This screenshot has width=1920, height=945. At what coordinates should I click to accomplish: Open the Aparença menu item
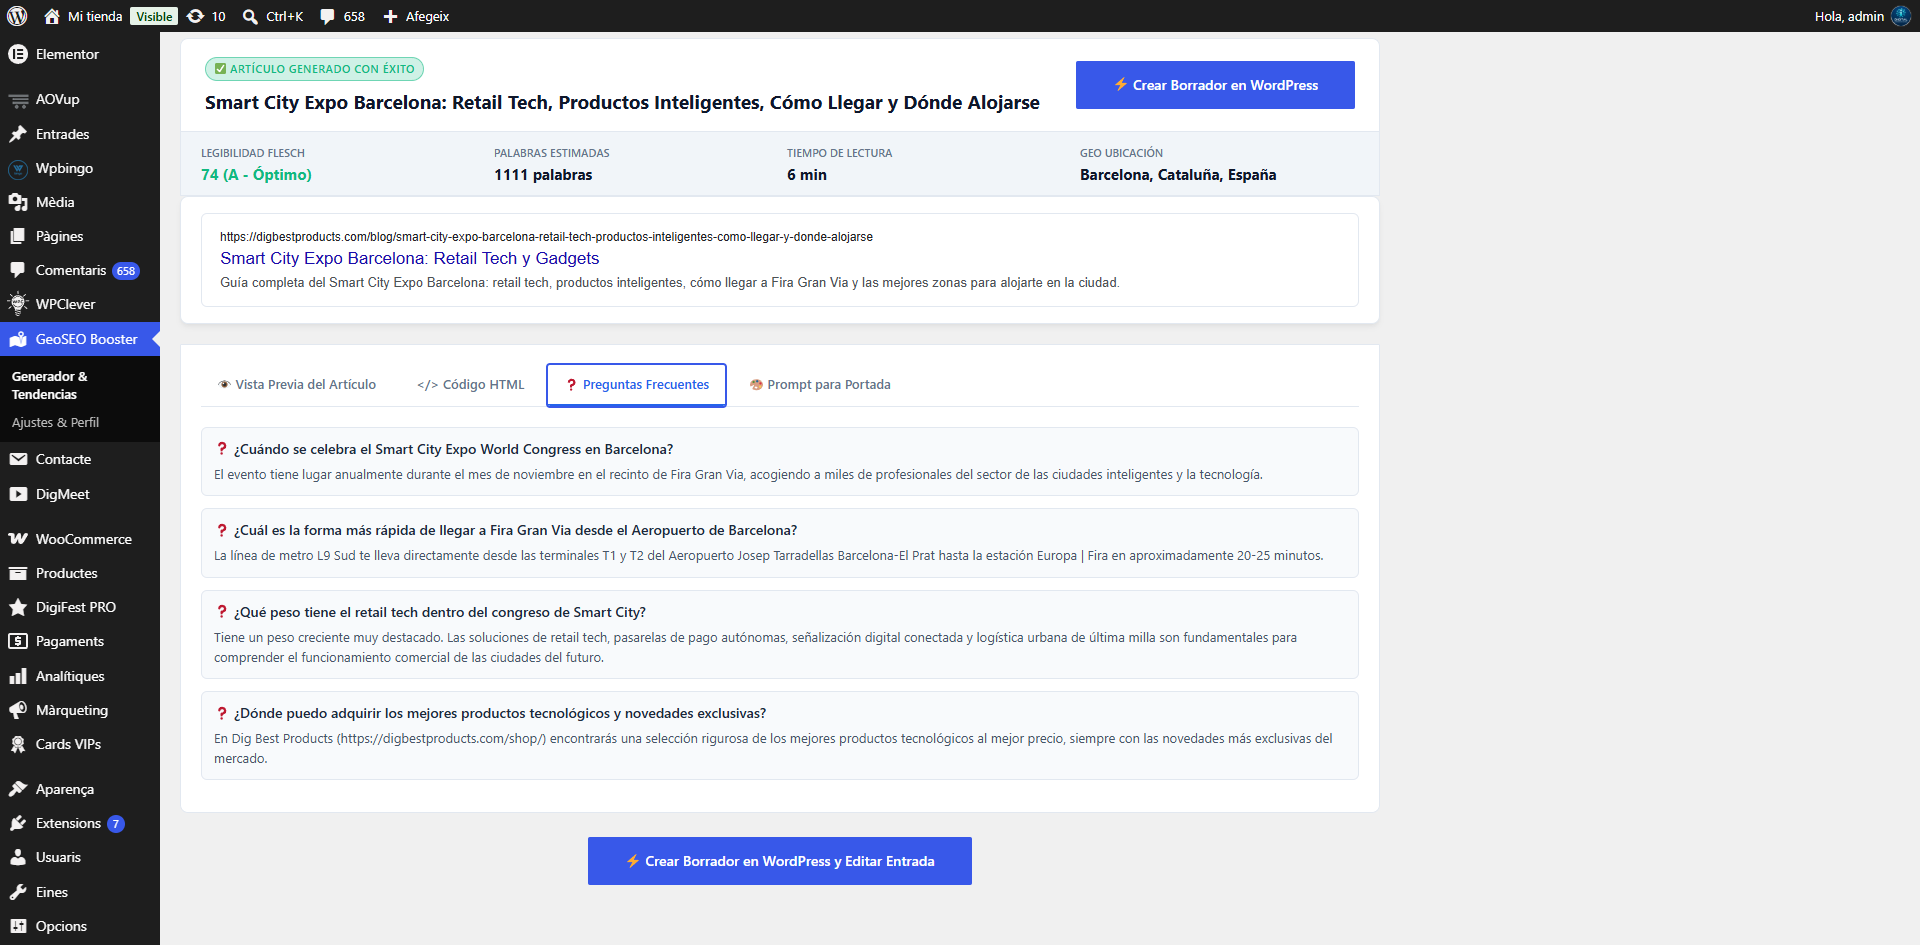80,789
